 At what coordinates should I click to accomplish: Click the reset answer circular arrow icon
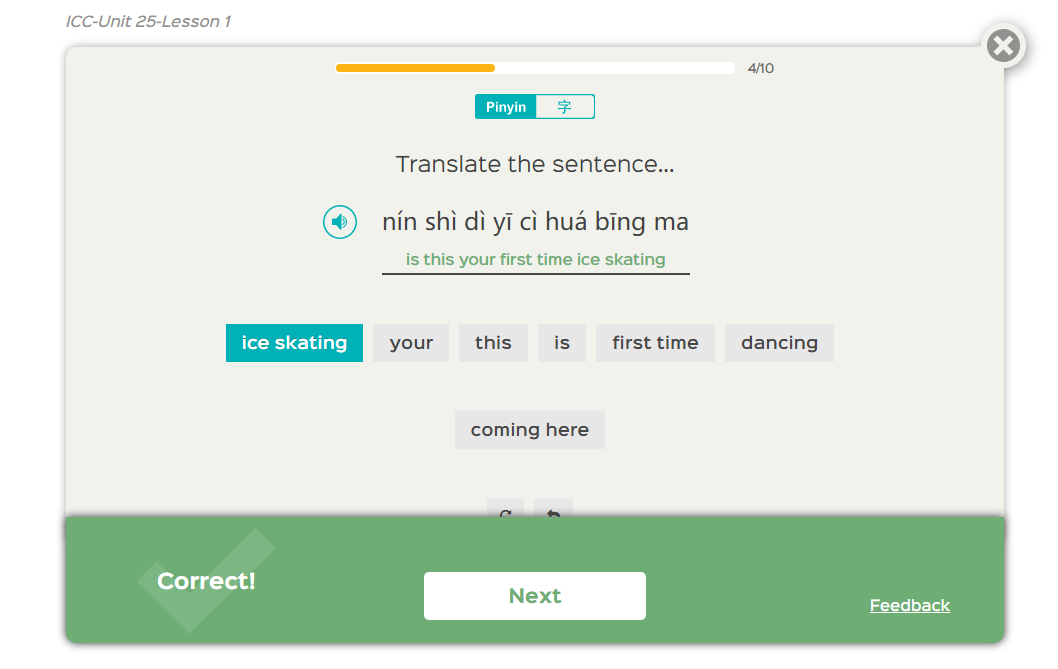505,510
